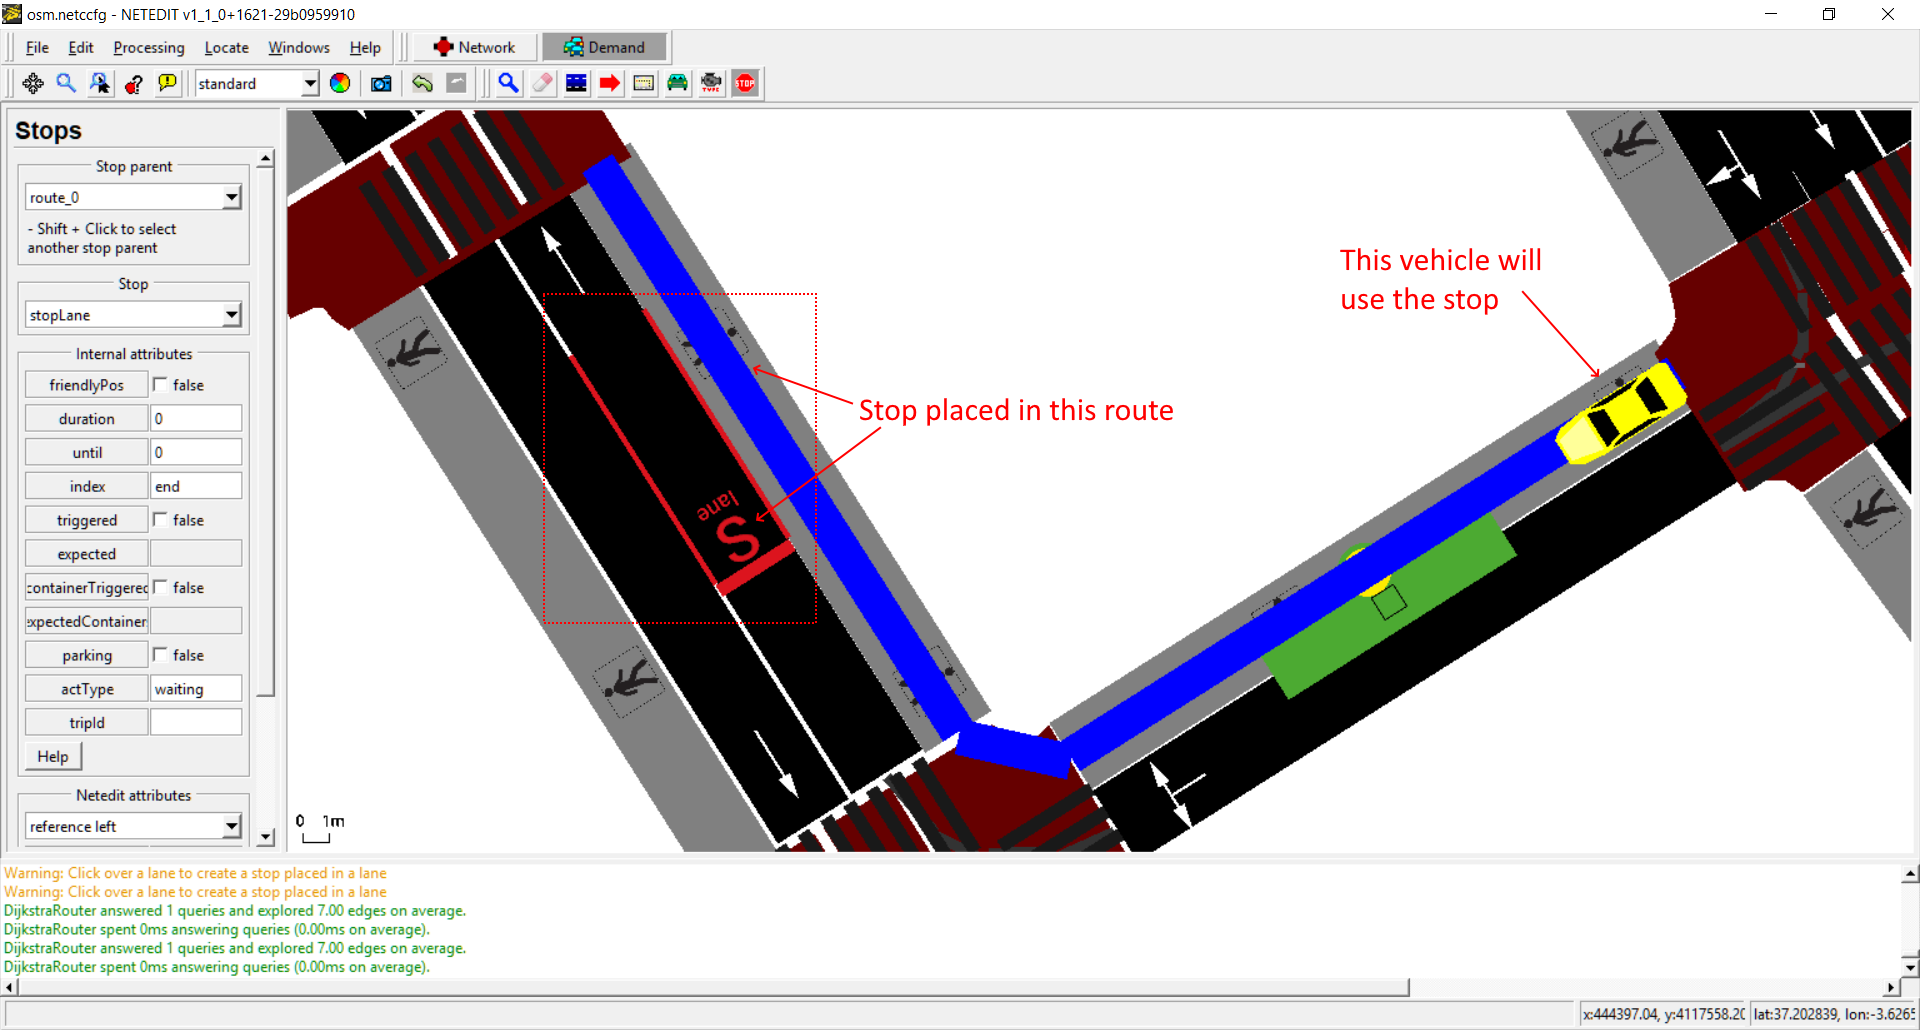Check the parking checkbox
The height and width of the screenshot is (1030, 1920).
pos(161,655)
